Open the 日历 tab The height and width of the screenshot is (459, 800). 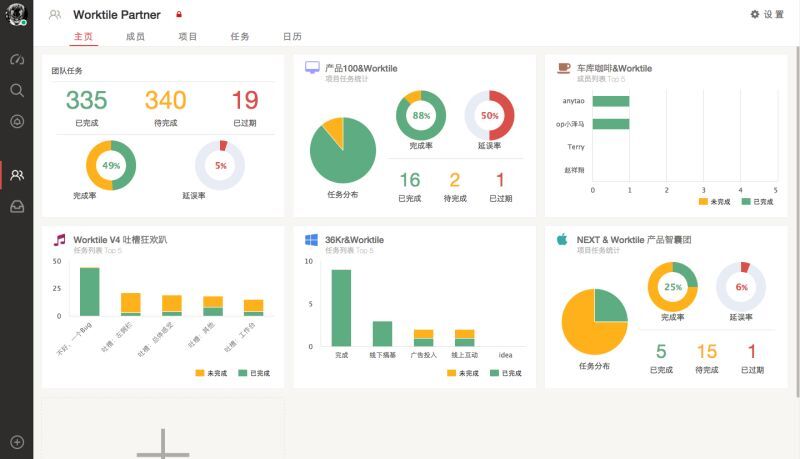coord(291,37)
